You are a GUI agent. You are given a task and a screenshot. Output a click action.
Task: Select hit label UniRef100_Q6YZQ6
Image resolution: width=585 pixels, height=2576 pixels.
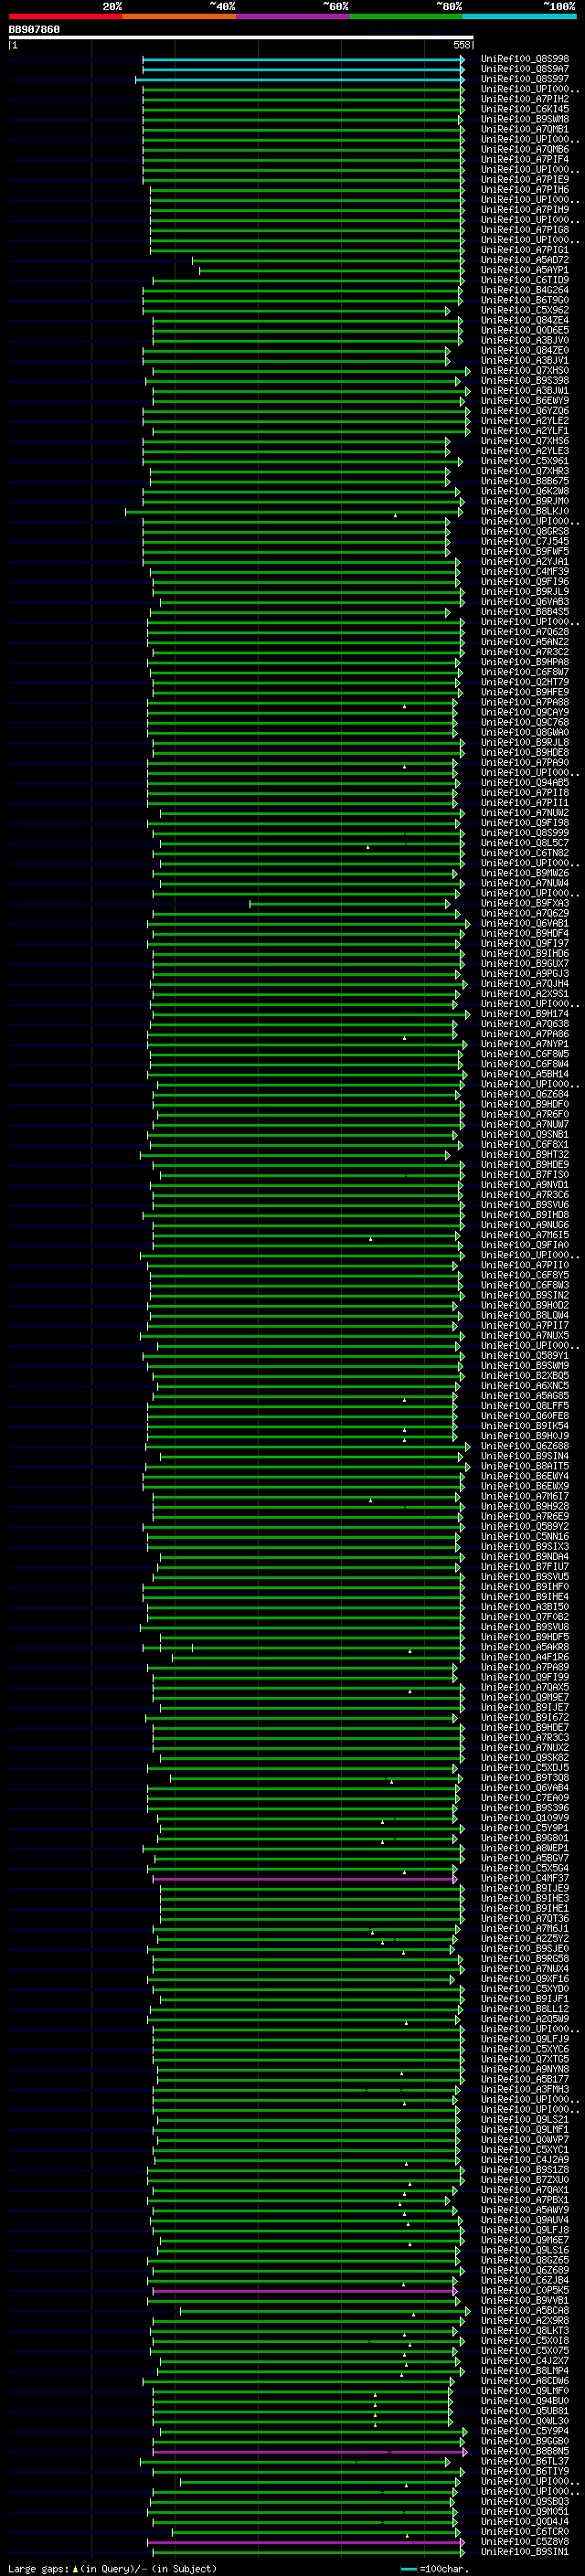(x=525, y=410)
